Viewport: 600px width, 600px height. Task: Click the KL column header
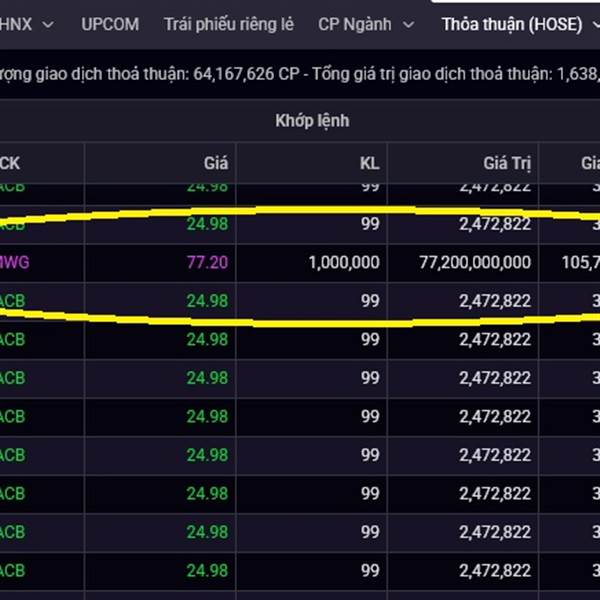pos(370,163)
